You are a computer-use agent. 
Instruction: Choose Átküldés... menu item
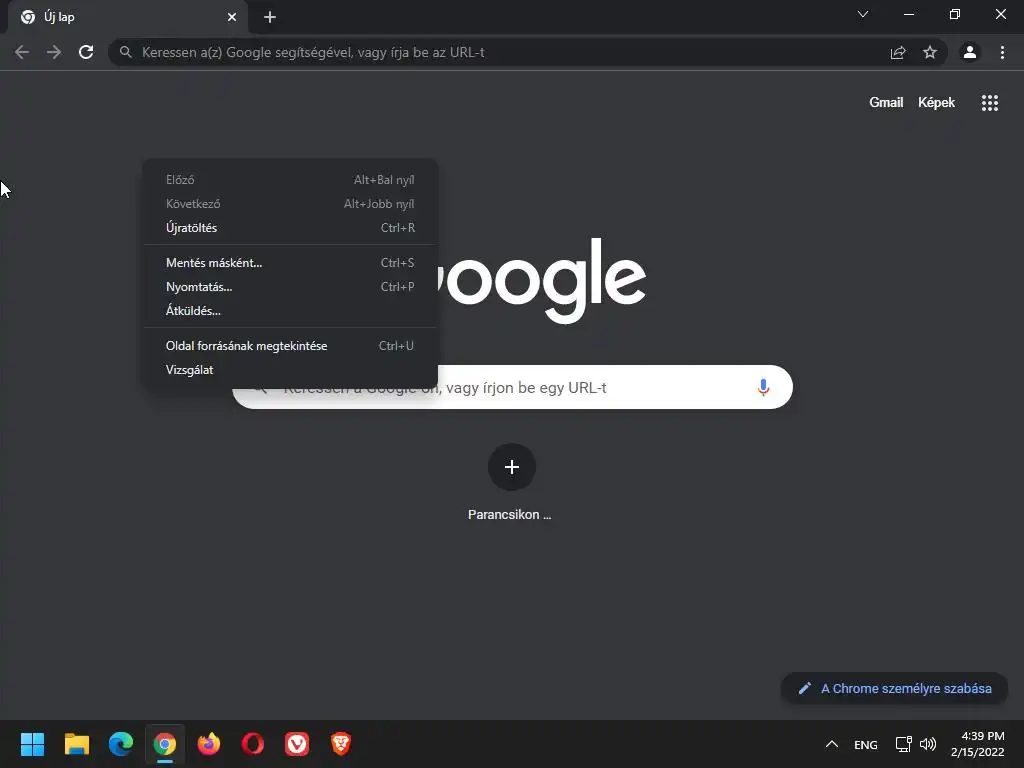pyautogui.click(x=290, y=311)
